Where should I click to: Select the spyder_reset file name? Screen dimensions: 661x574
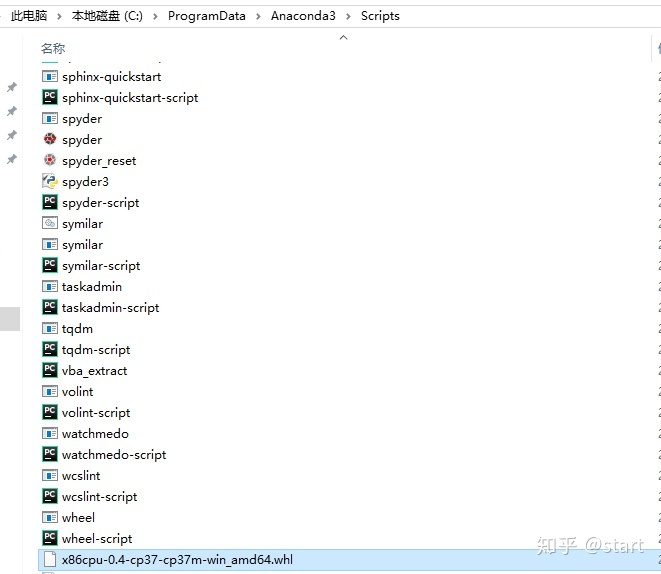99,161
